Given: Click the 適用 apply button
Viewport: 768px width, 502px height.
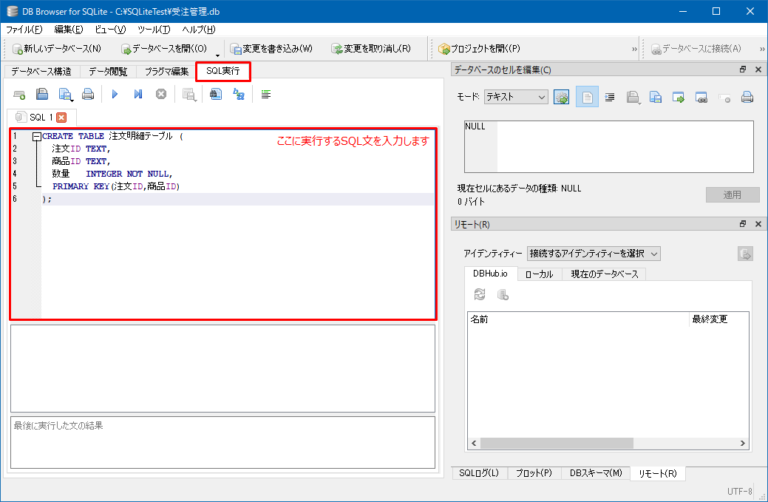Looking at the screenshot, I should 732,195.
